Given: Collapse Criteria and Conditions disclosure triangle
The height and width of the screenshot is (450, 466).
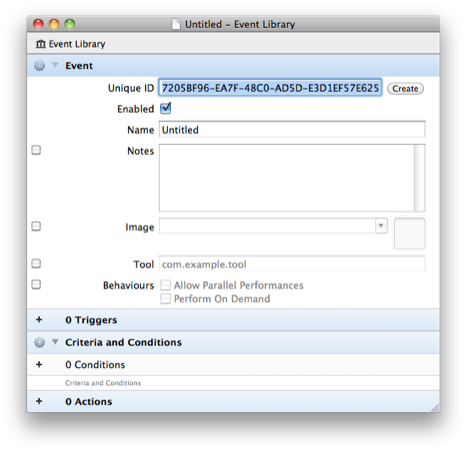Looking at the screenshot, I should pyautogui.click(x=55, y=342).
